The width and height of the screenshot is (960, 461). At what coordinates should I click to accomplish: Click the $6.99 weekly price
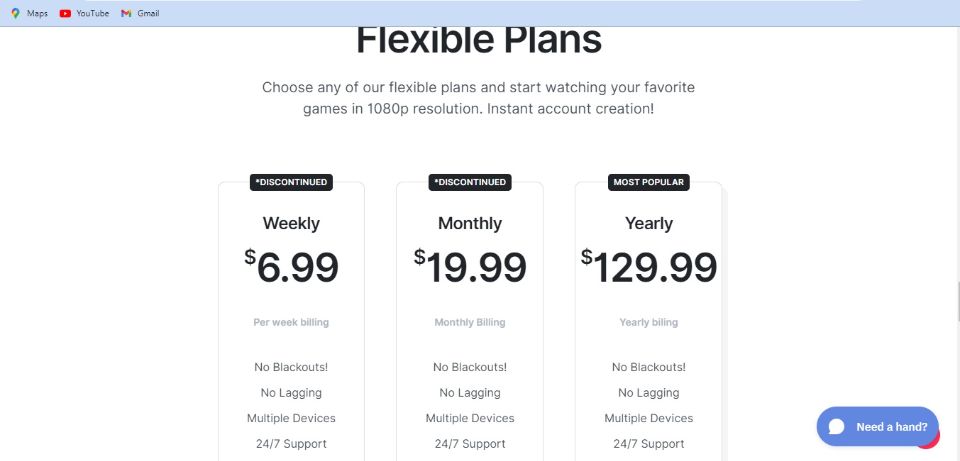pyautogui.click(x=291, y=267)
